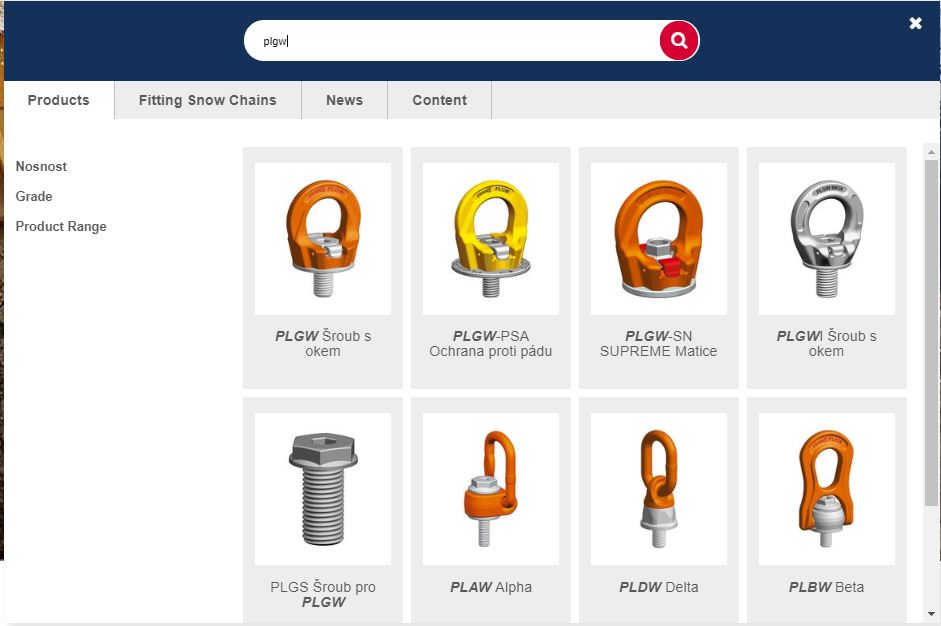Click the PLBW Beta product title link
The width and height of the screenshot is (941, 626).
pos(826,587)
